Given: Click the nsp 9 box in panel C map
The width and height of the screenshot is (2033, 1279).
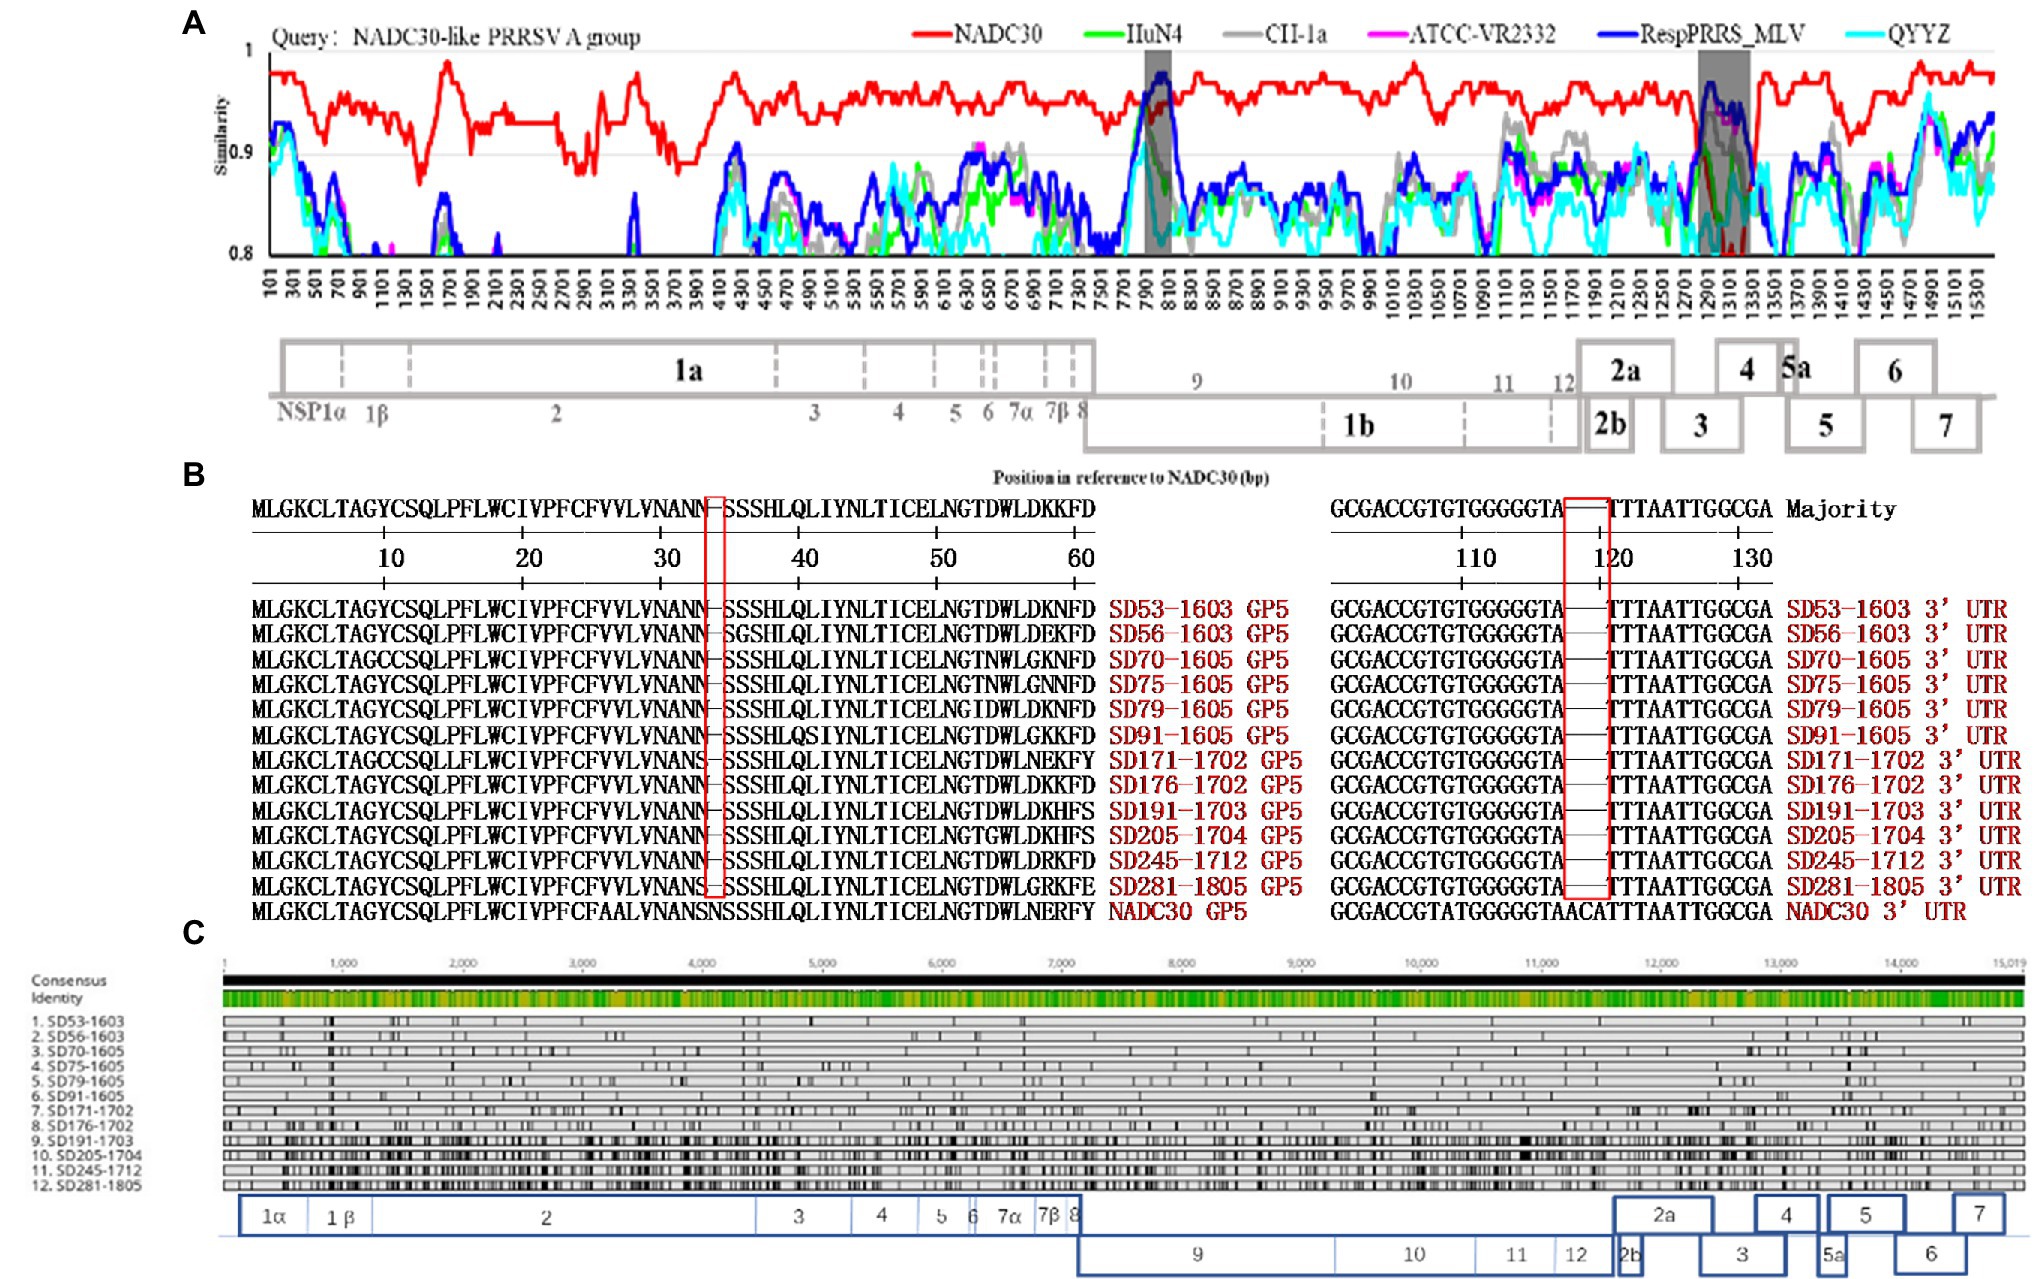Looking at the screenshot, I should pyautogui.click(x=1207, y=1255).
